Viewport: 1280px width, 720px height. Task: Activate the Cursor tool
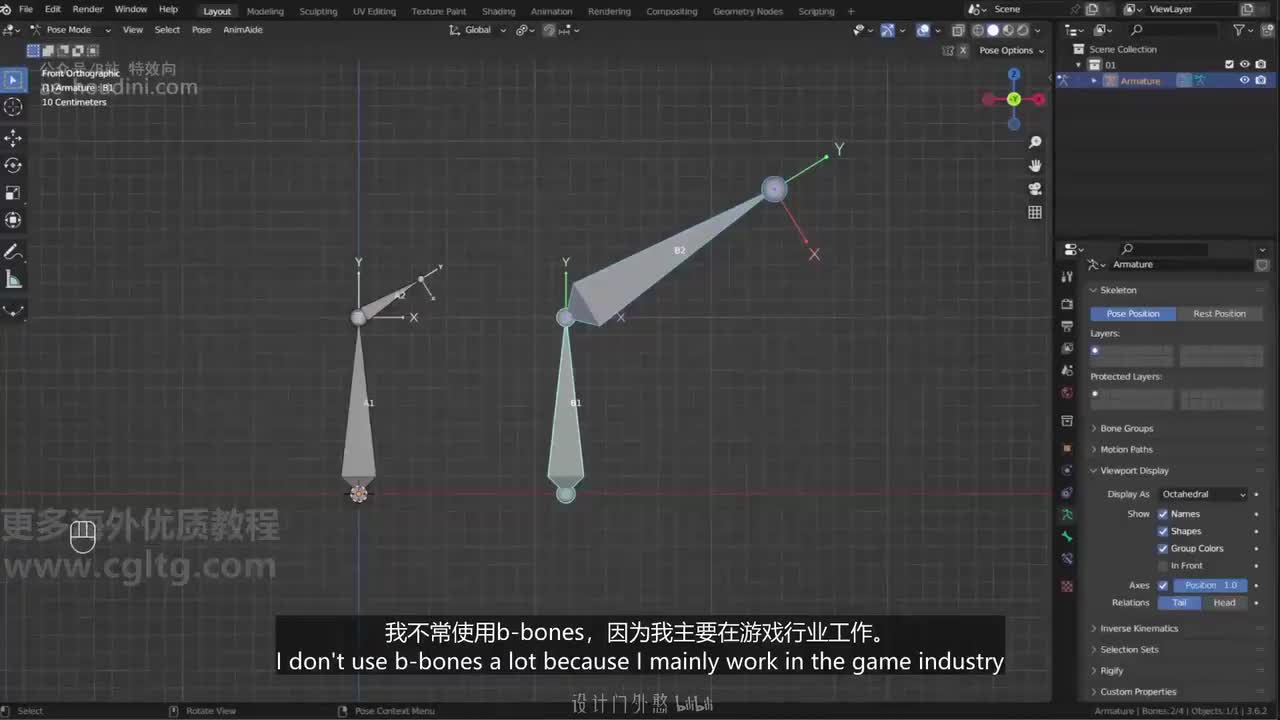[13, 107]
